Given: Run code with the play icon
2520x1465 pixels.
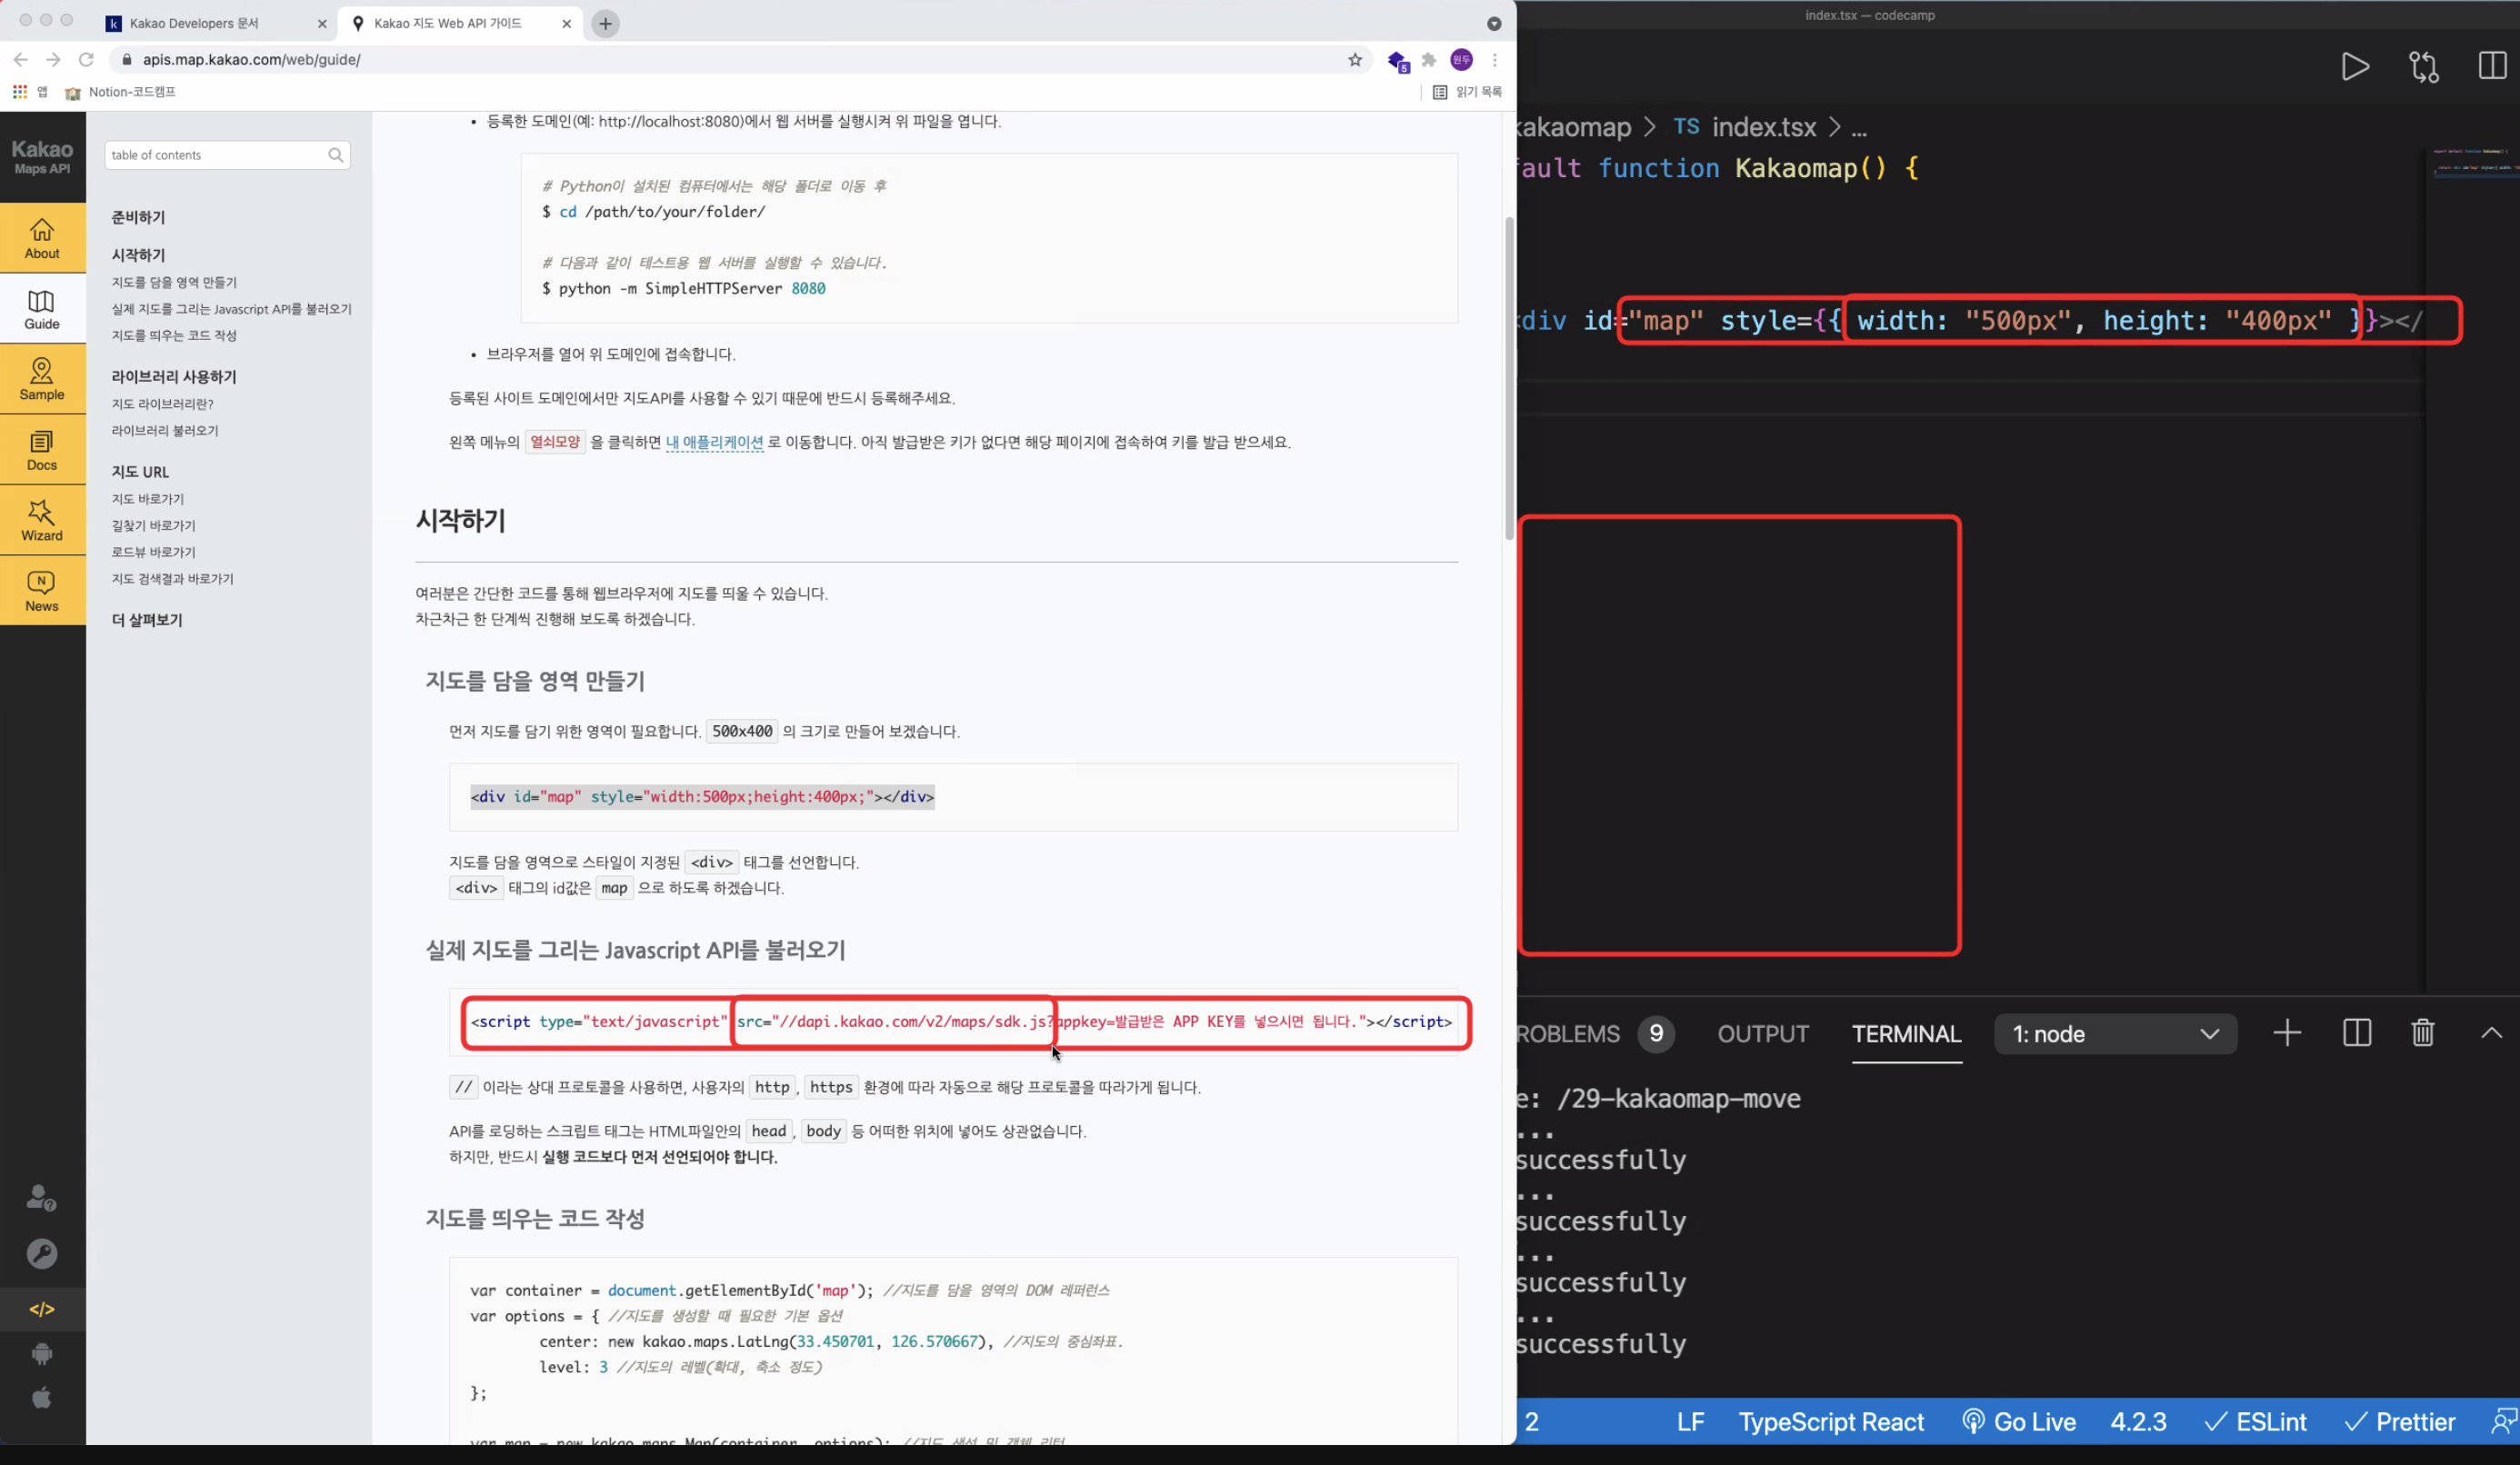Looking at the screenshot, I should (2355, 67).
